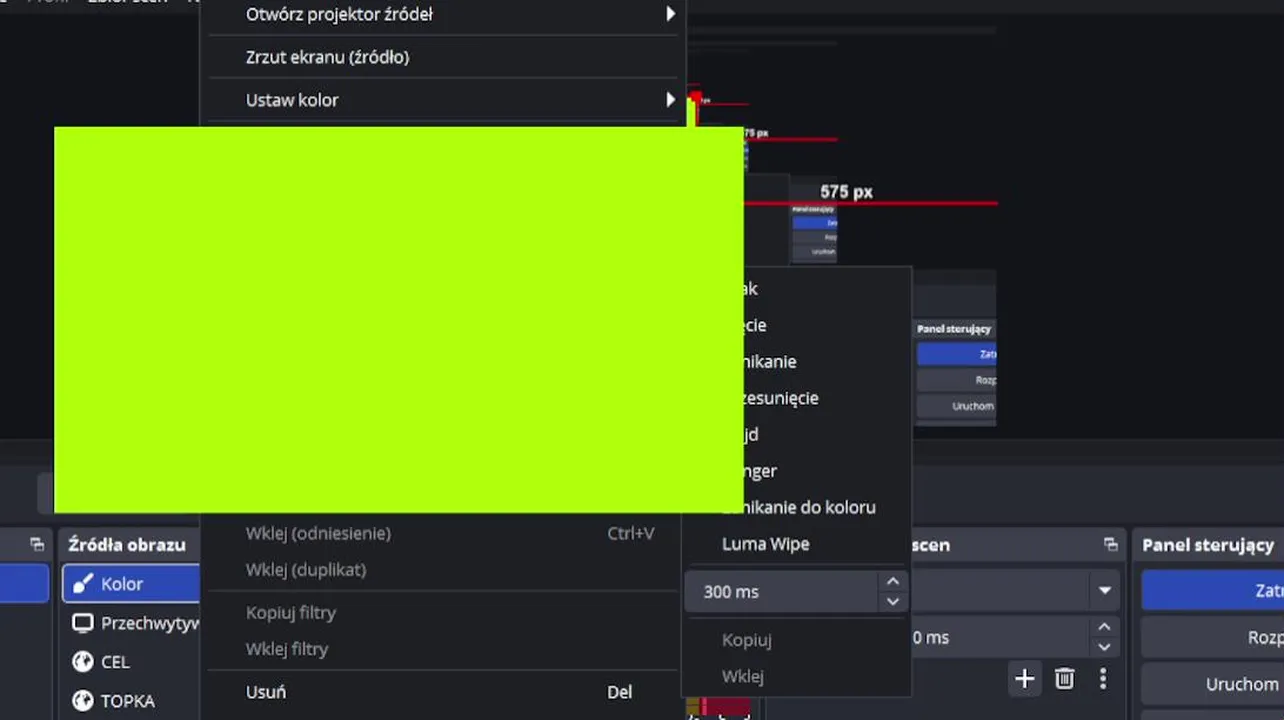Select the Kolor source brush icon
The image size is (1284, 720).
(x=83, y=584)
